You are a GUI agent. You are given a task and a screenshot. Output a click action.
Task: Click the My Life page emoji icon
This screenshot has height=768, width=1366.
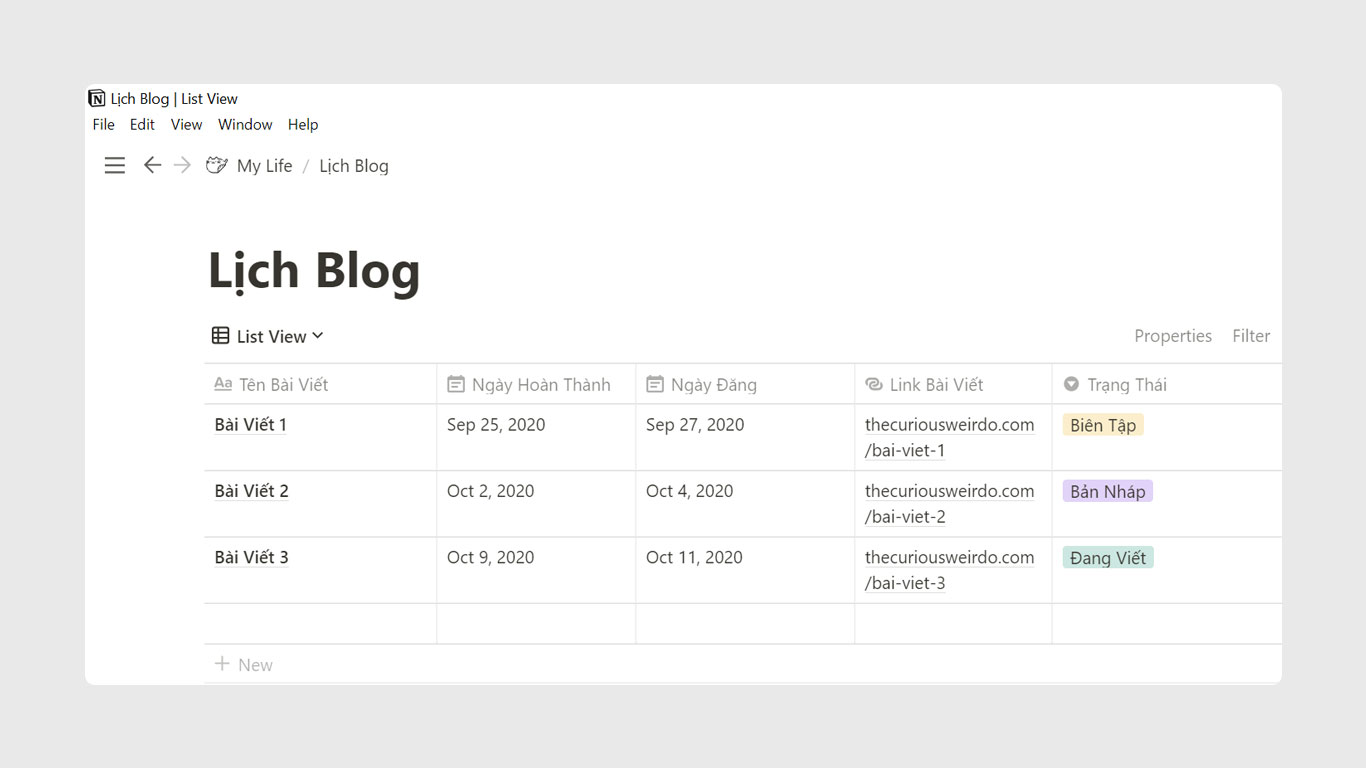[216, 166]
